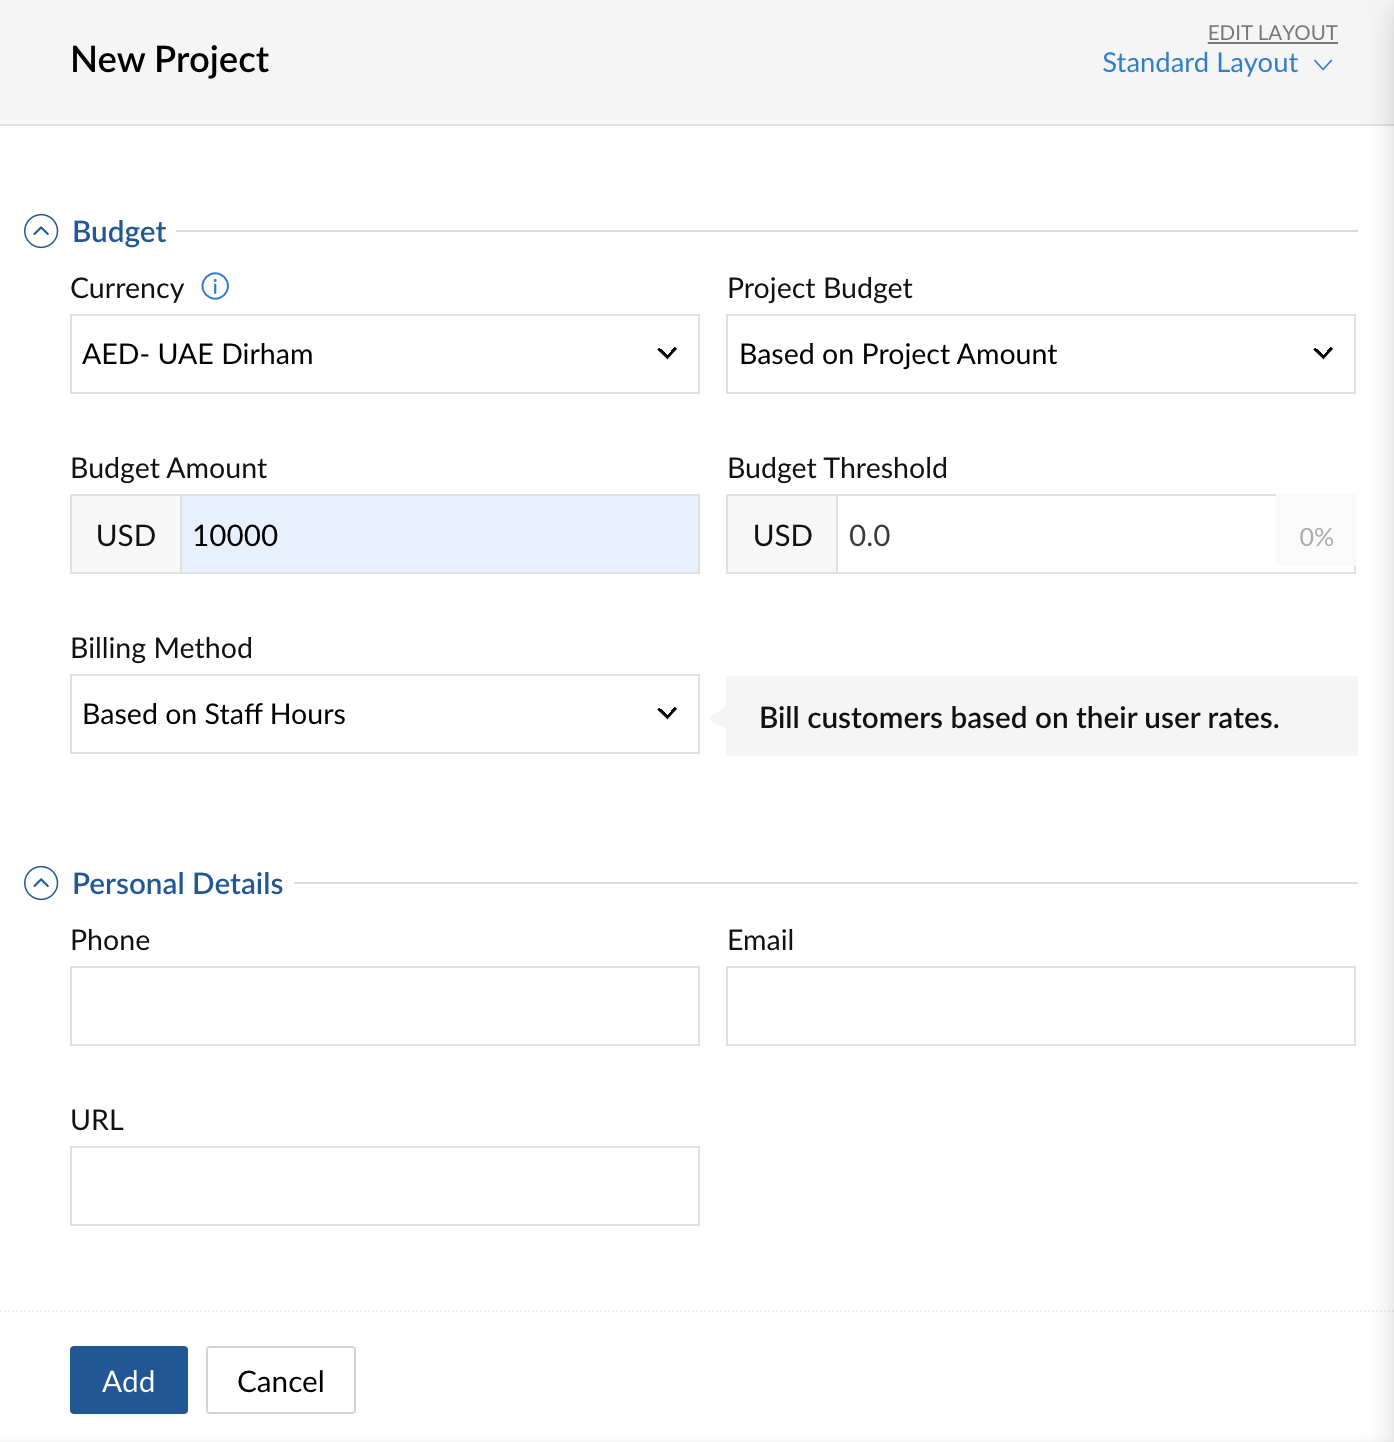Click into the Phone field
Viewport: 1394px width, 1442px height.
tap(385, 1006)
